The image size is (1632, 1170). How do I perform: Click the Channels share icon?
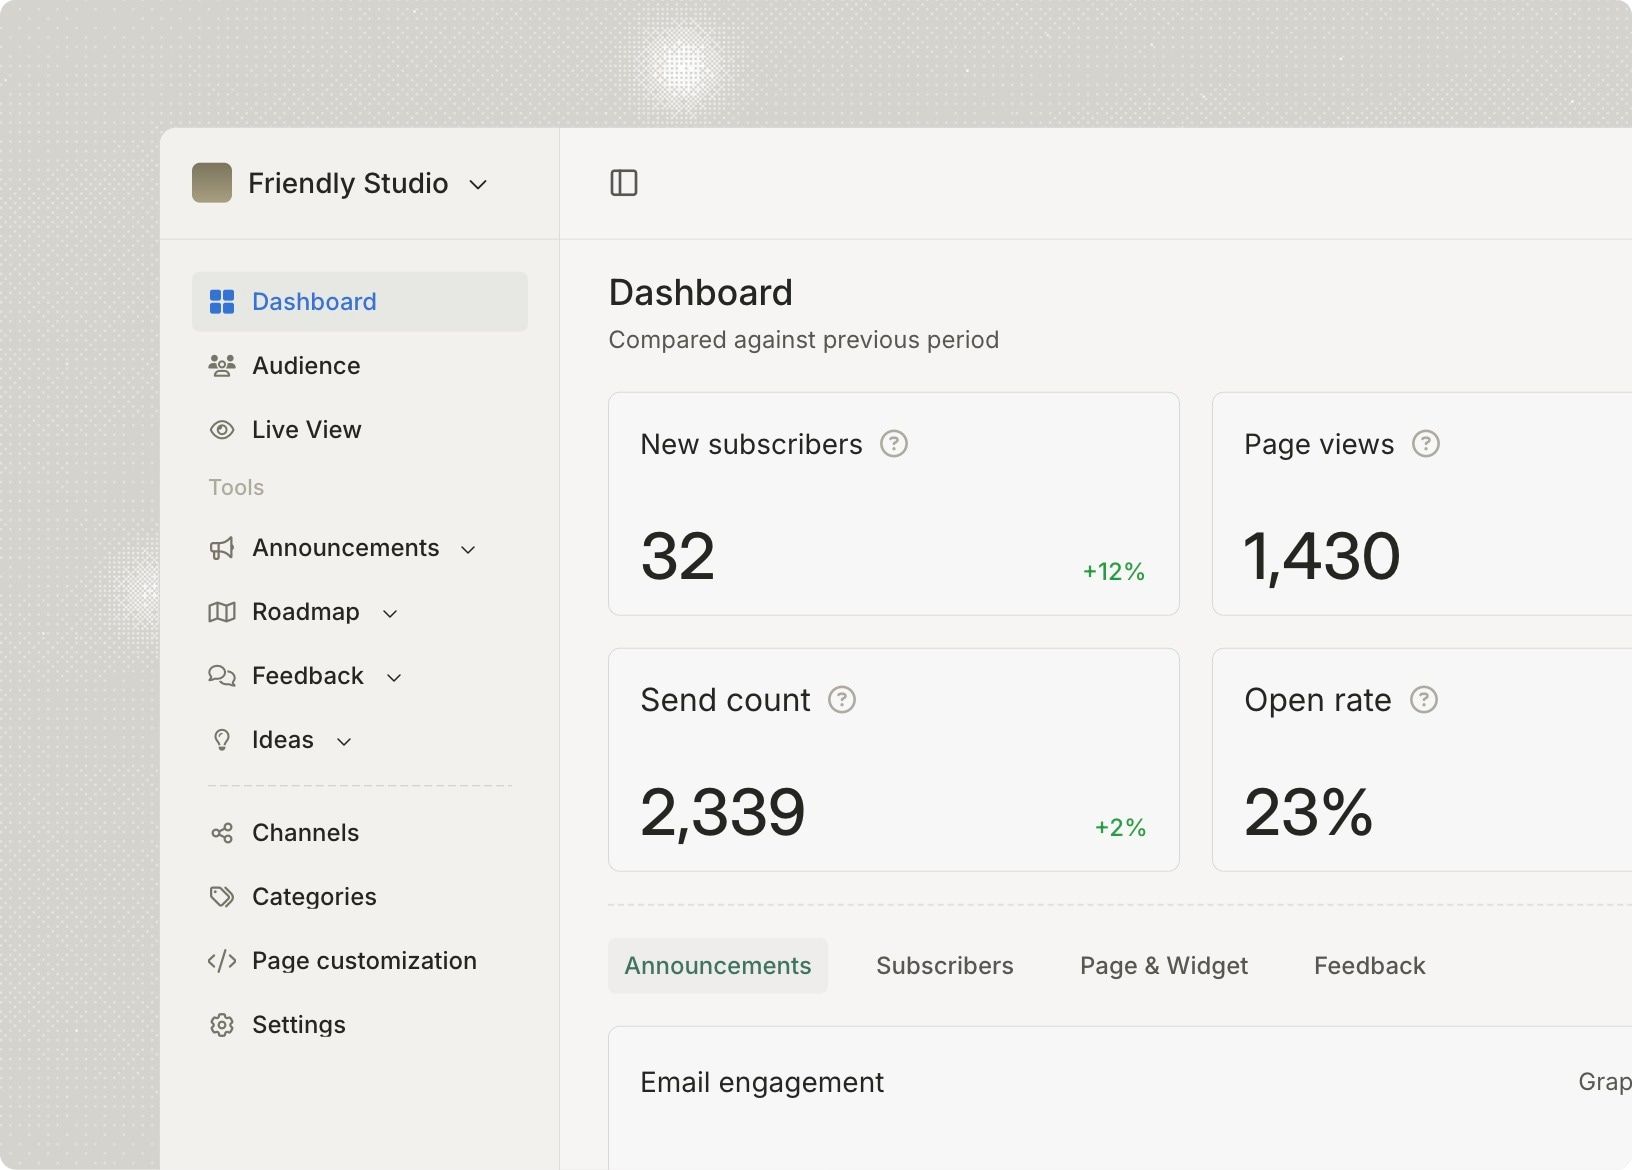(222, 833)
